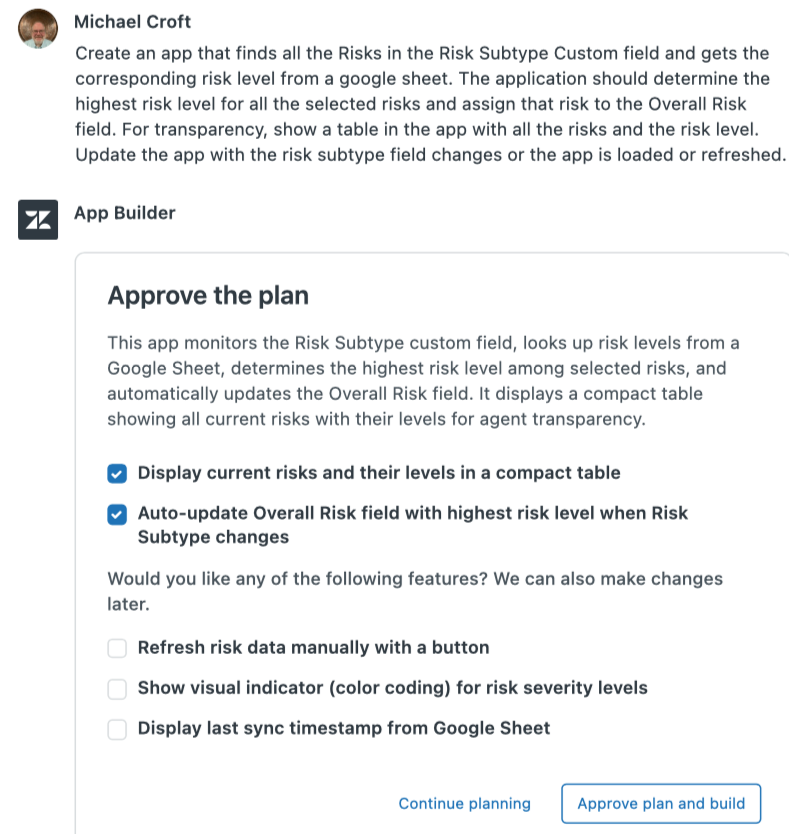Click the App Builder sender name

125,213
